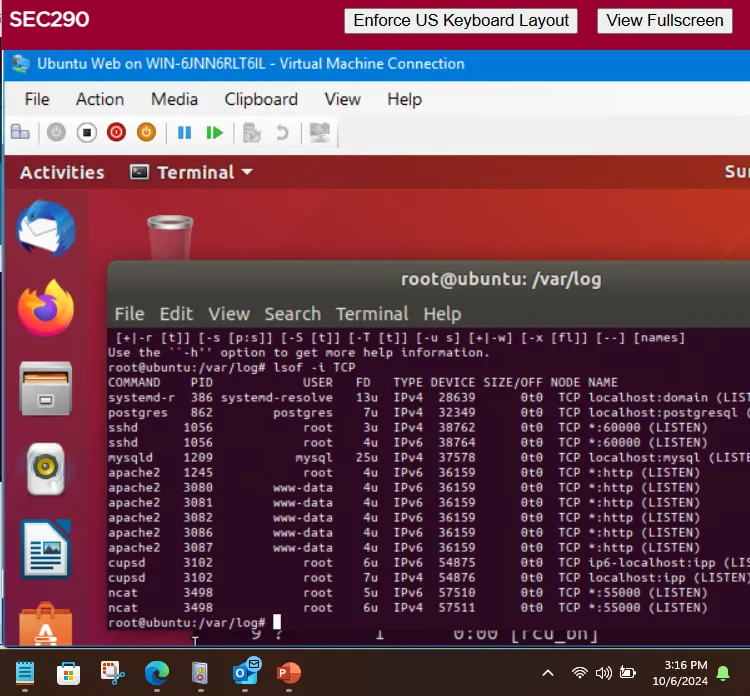Open Rhythmbox speaker icon in dock
750x696 pixels.
click(46, 469)
